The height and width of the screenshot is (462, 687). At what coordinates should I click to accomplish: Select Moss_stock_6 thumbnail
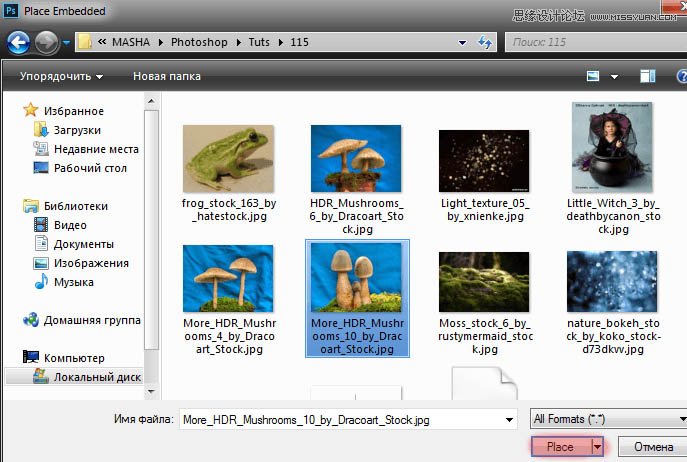click(484, 282)
